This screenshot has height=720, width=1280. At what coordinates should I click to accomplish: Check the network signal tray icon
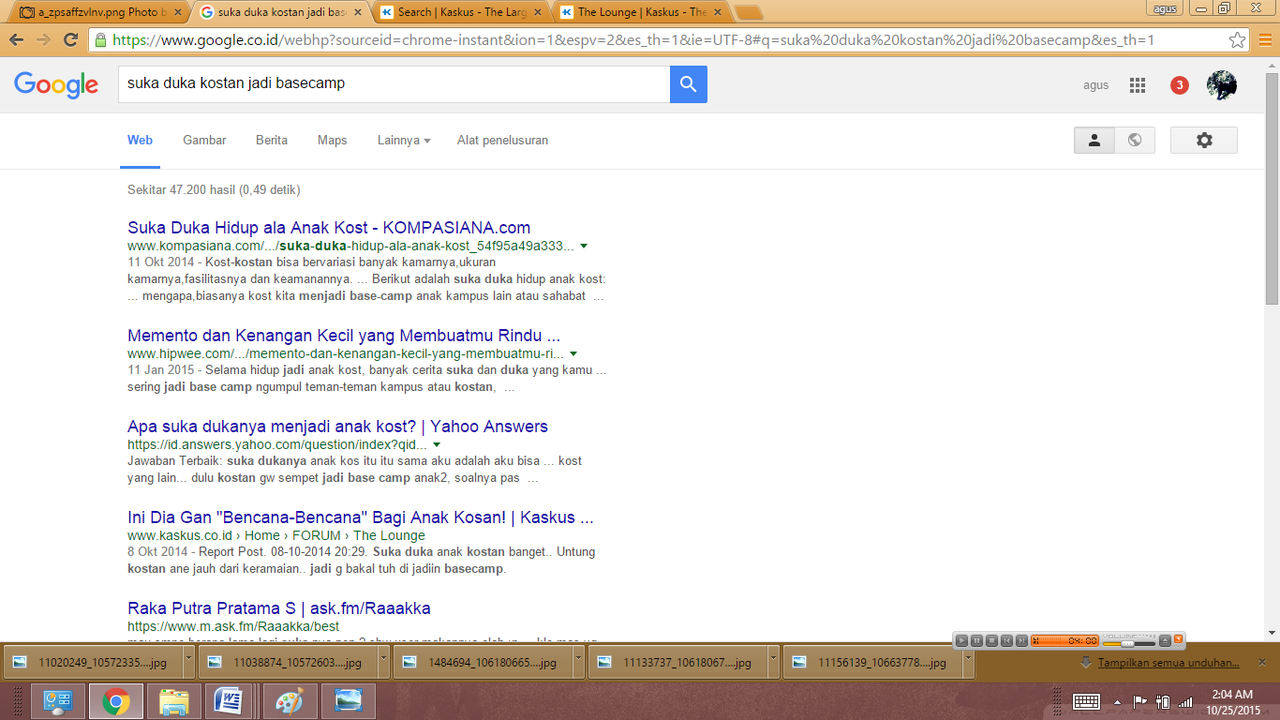[1185, 702]
